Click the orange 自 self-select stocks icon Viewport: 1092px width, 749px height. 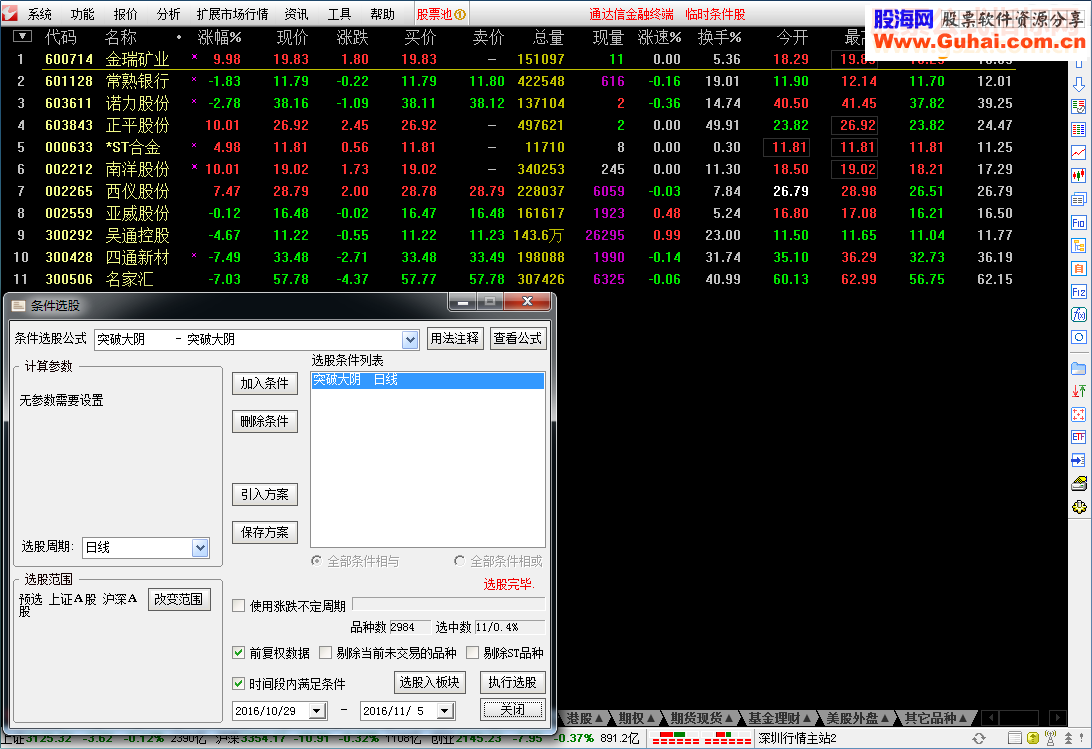point(1079,268)
